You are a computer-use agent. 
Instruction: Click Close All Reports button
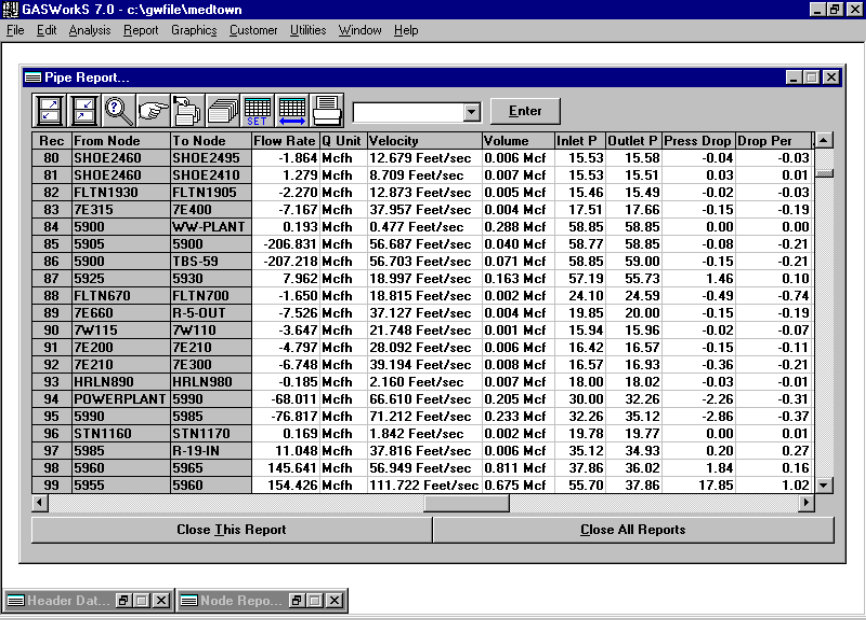(632, 530)
